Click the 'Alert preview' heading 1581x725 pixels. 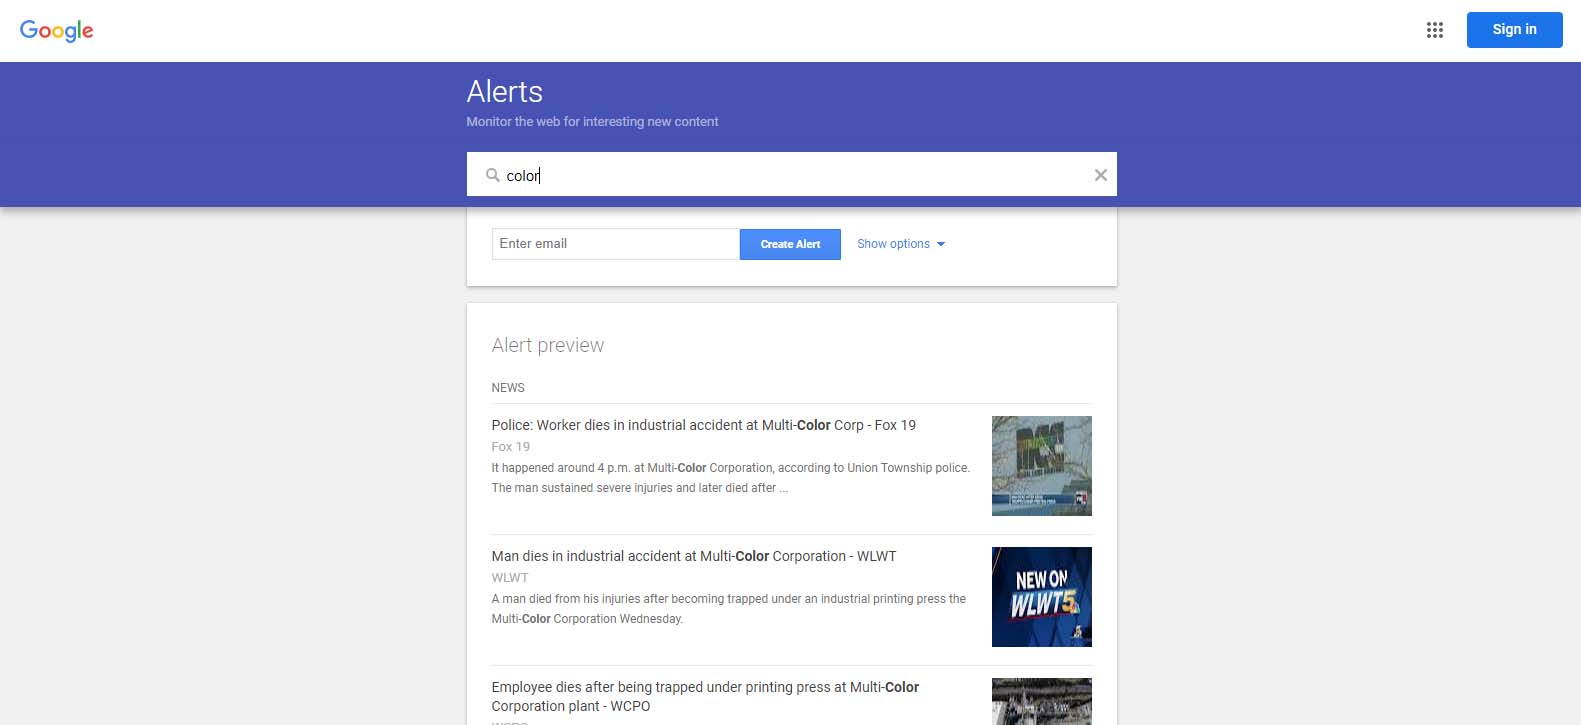[x=548, y=345]
